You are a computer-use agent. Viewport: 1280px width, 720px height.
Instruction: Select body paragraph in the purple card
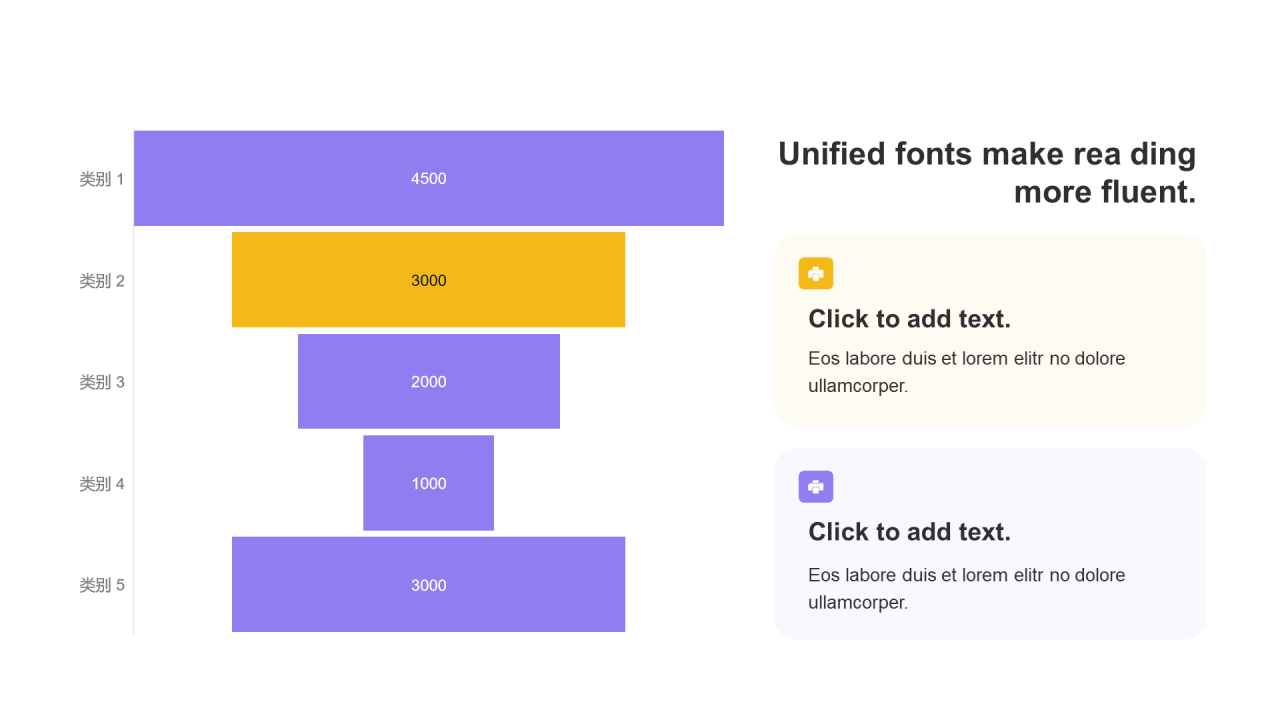click(x=966, y=588)
